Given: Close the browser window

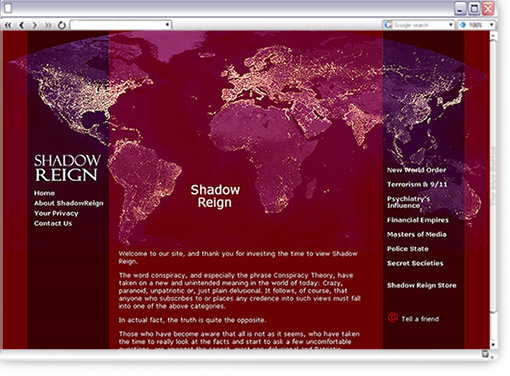Looking at the screenshot, I should [x=488, y=8].
